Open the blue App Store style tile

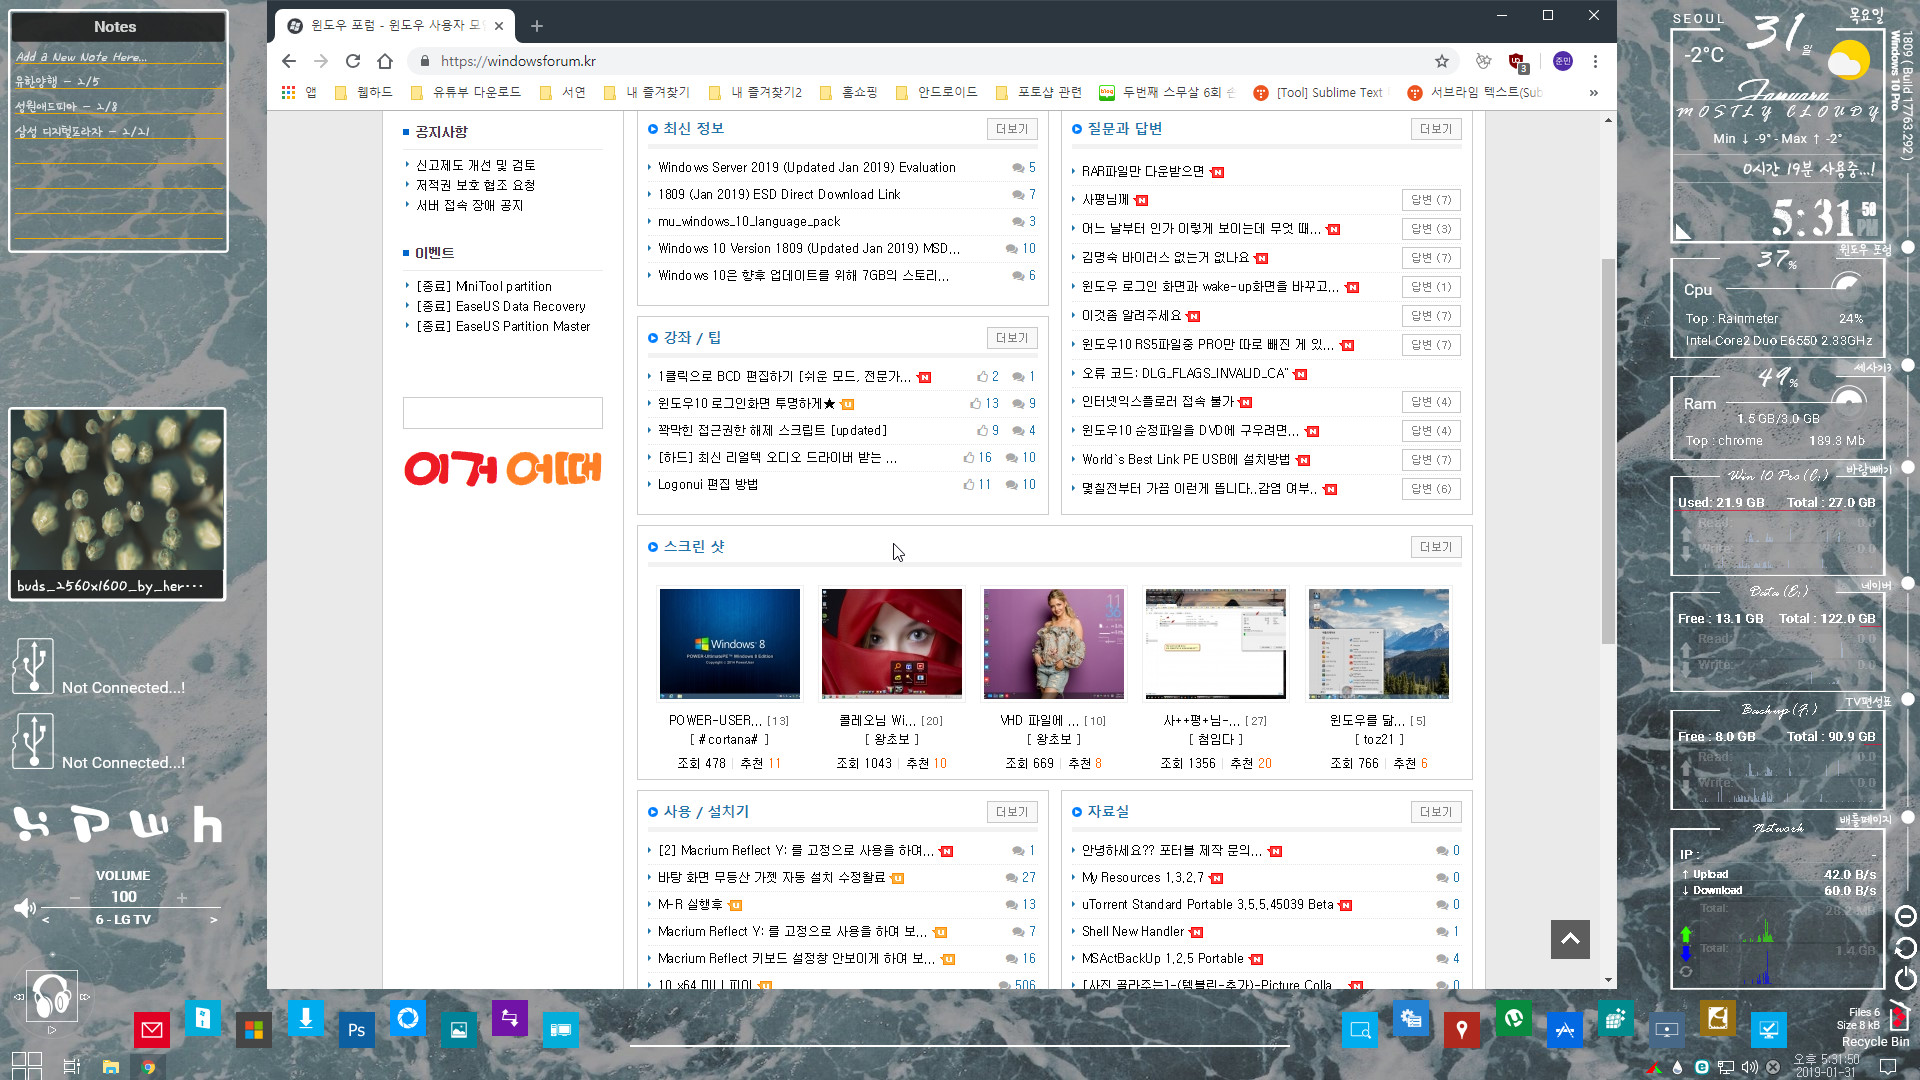tap(1564, 1029)
